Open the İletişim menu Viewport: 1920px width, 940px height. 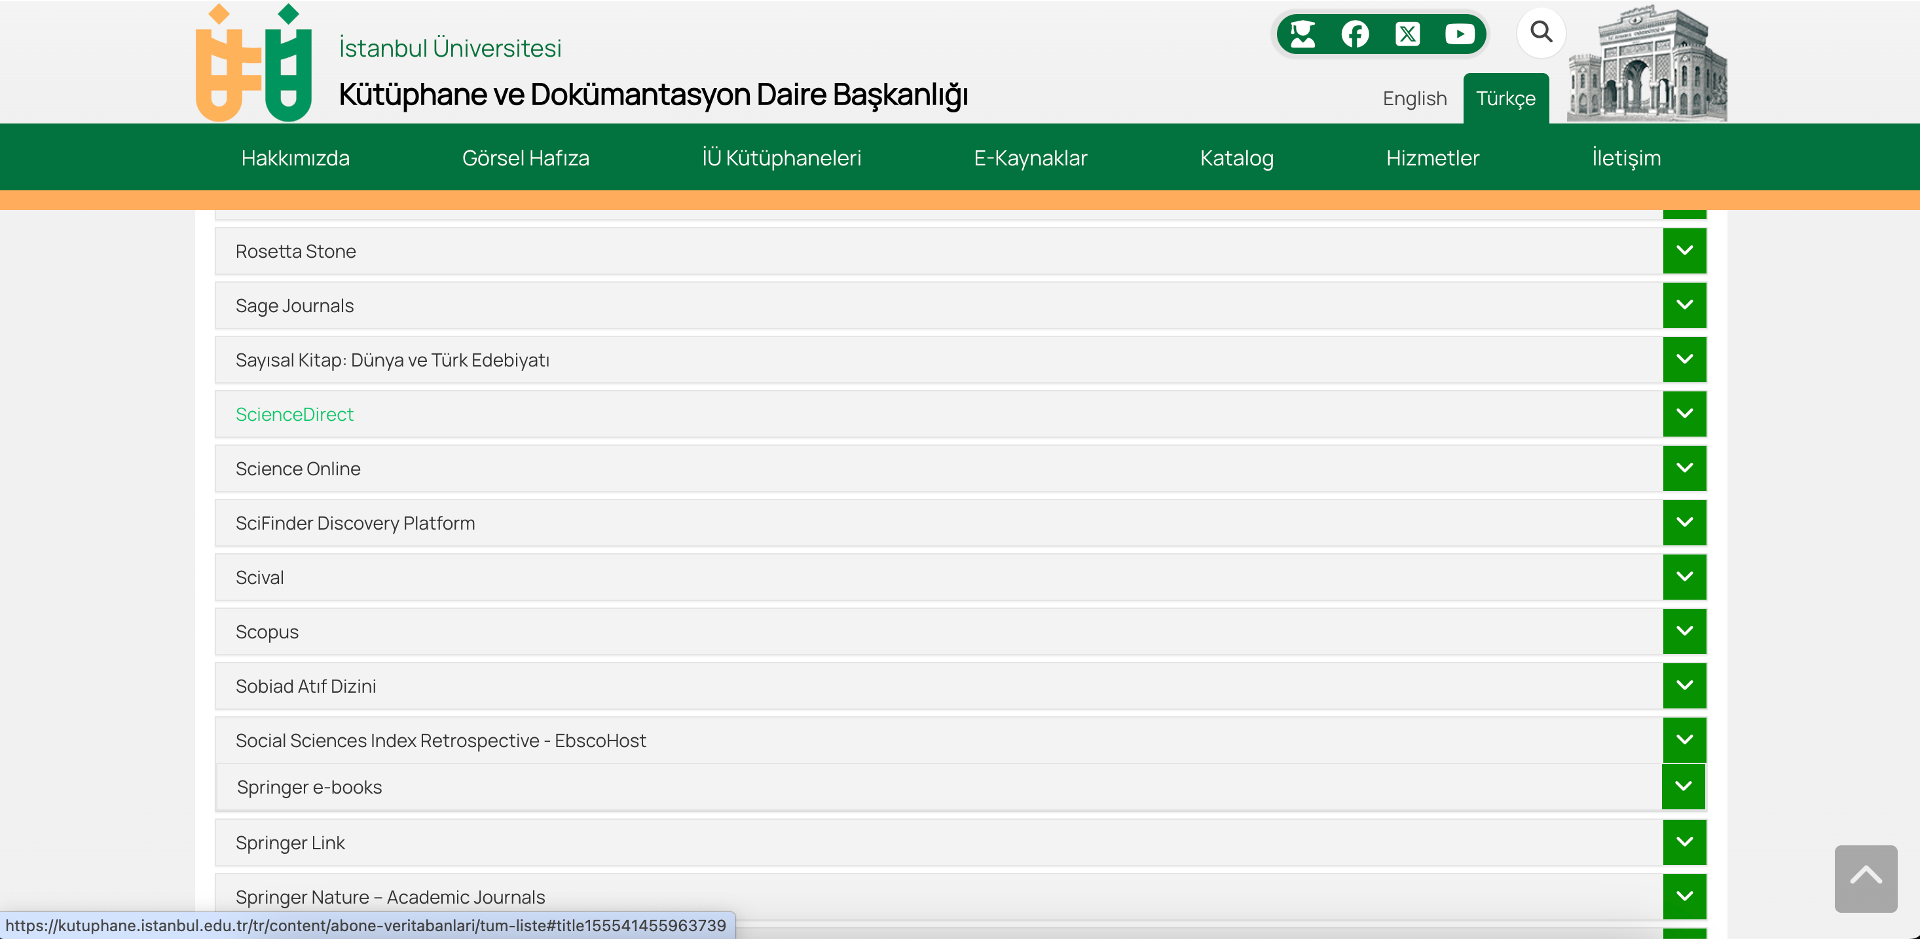pos(1626,158)
